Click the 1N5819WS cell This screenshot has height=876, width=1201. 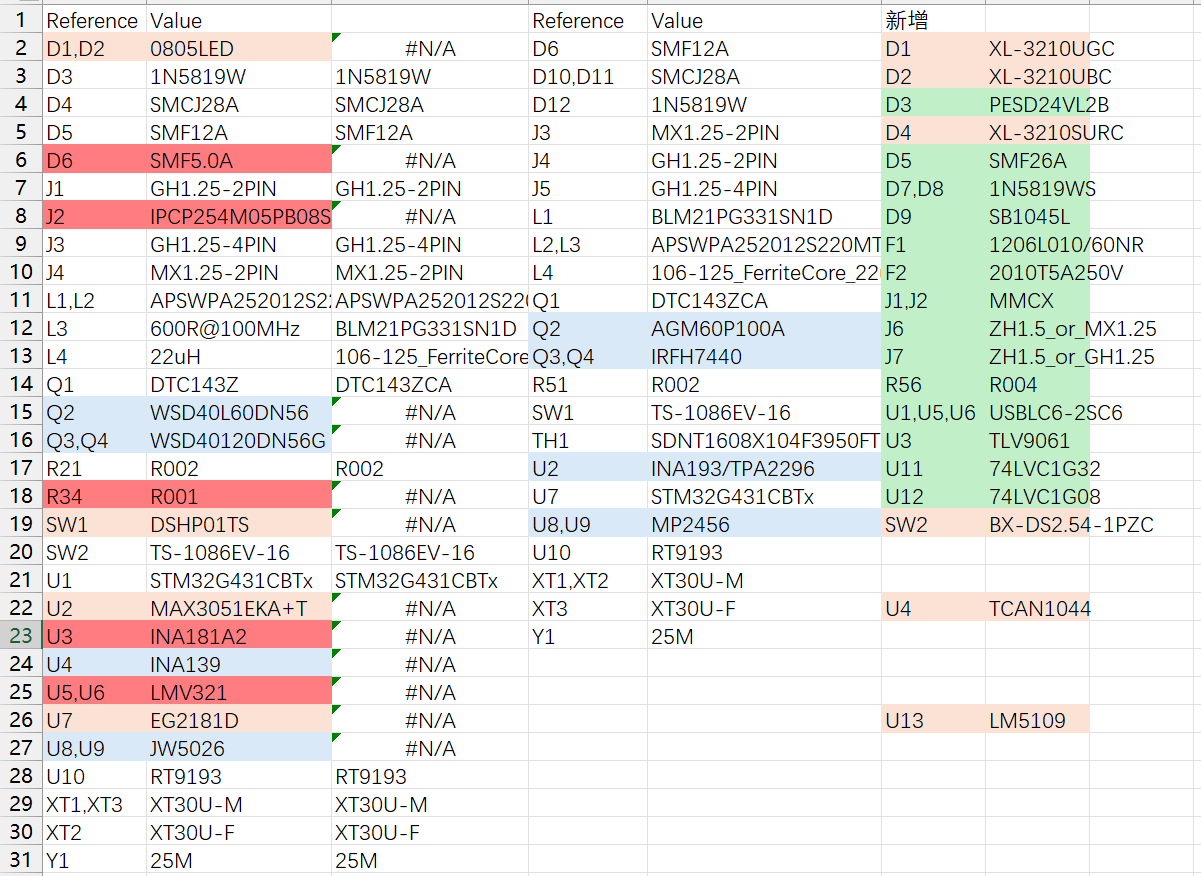click(1037, 188)
